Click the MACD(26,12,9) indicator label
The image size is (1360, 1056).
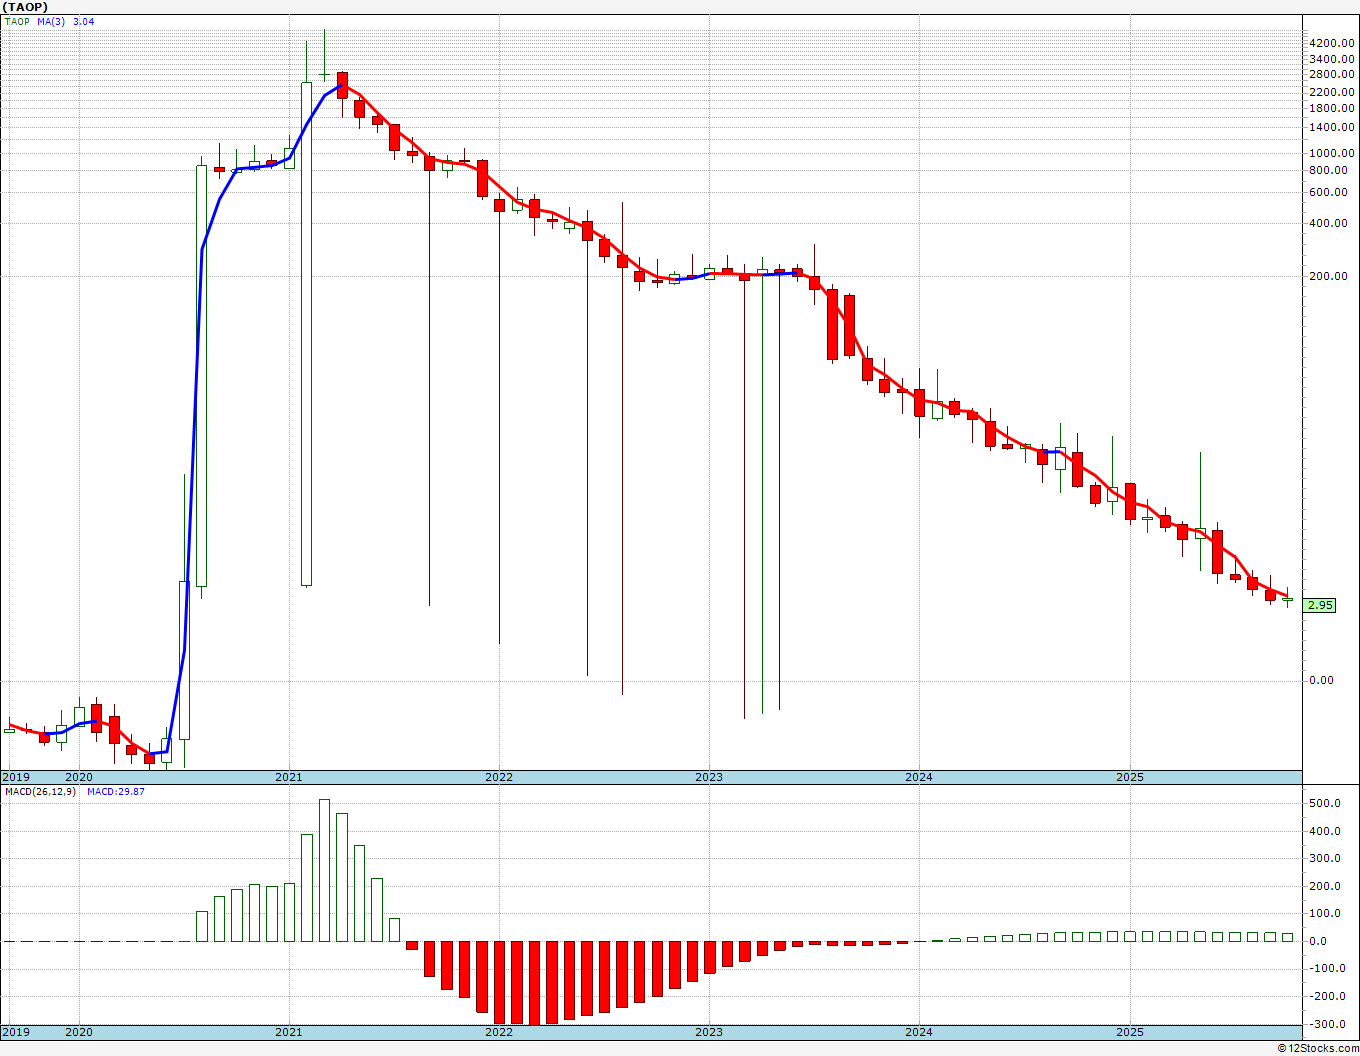coord(40,792)
